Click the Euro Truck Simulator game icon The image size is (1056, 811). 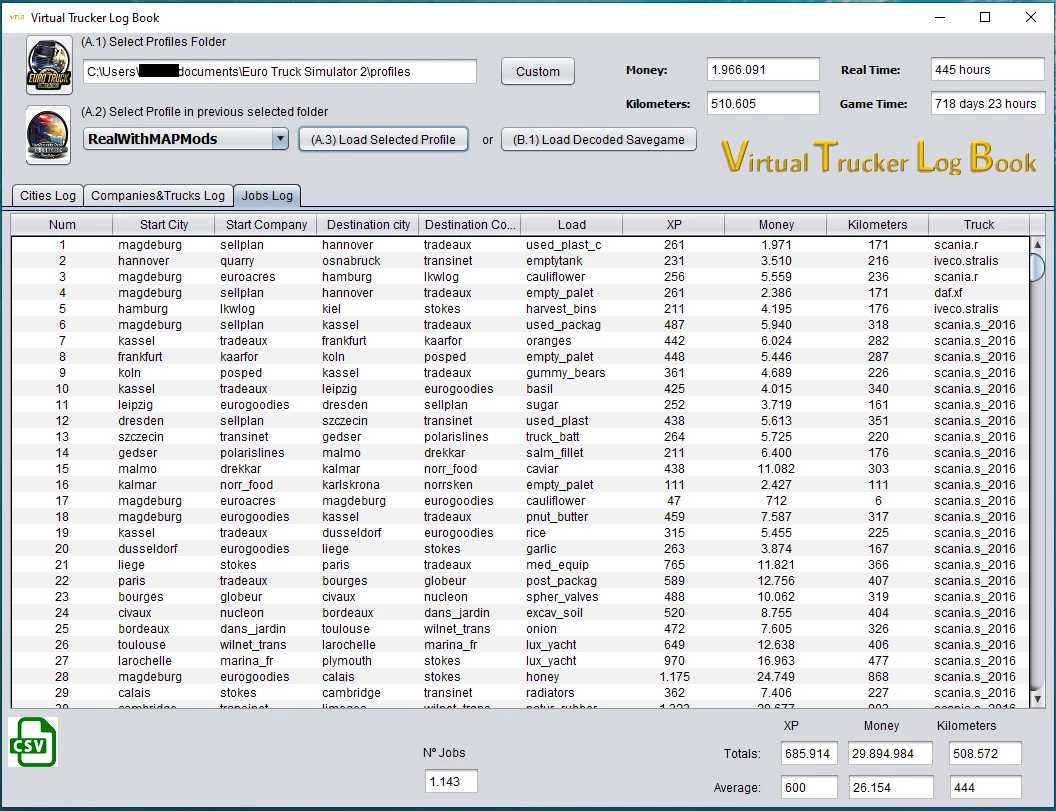pyautogui.click(x=48, y=66)
